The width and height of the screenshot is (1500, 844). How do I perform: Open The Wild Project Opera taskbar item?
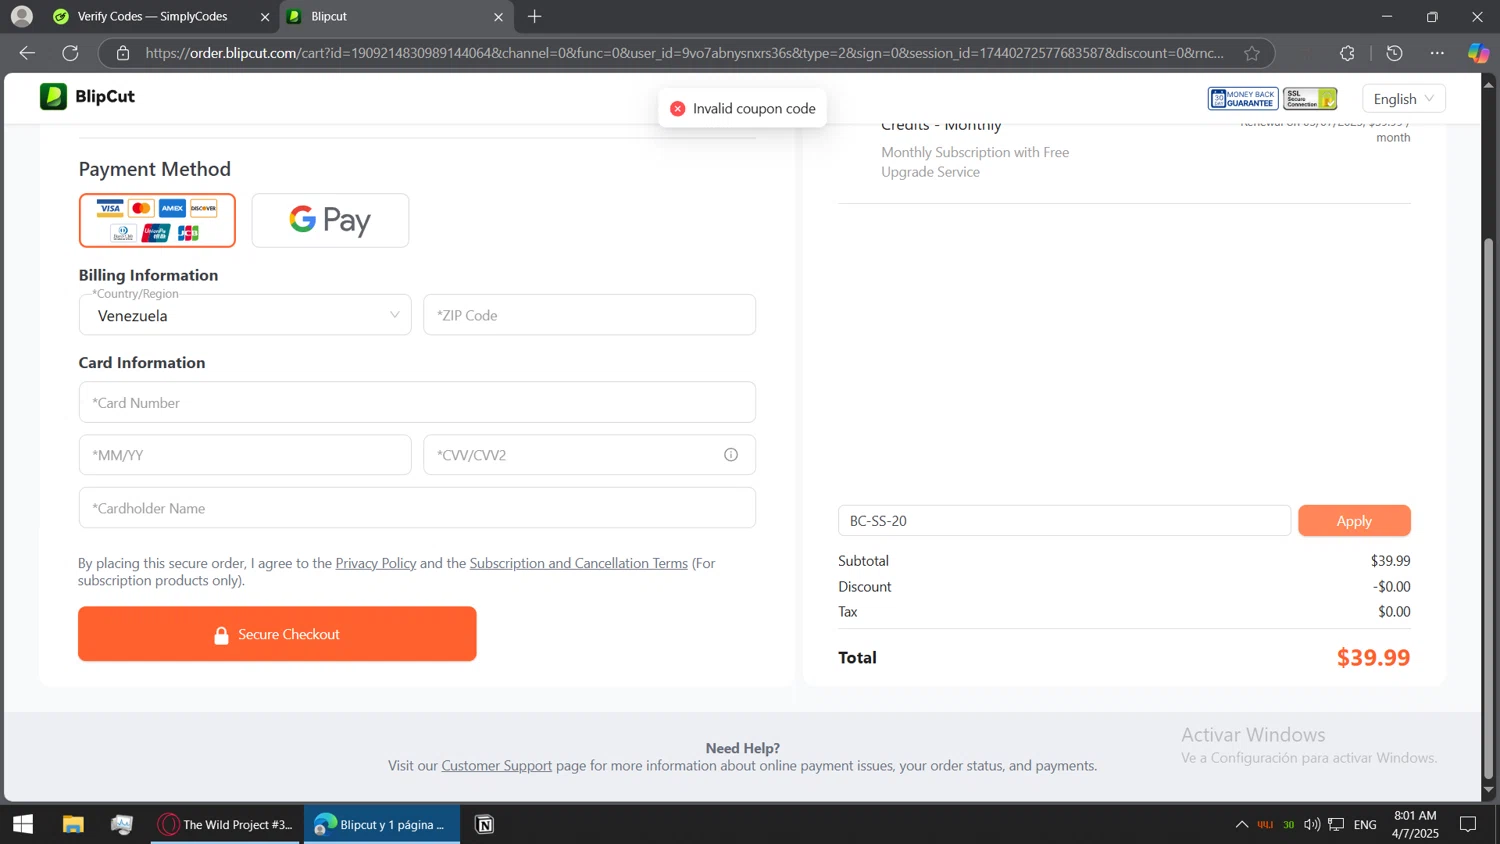click(226, 824)
